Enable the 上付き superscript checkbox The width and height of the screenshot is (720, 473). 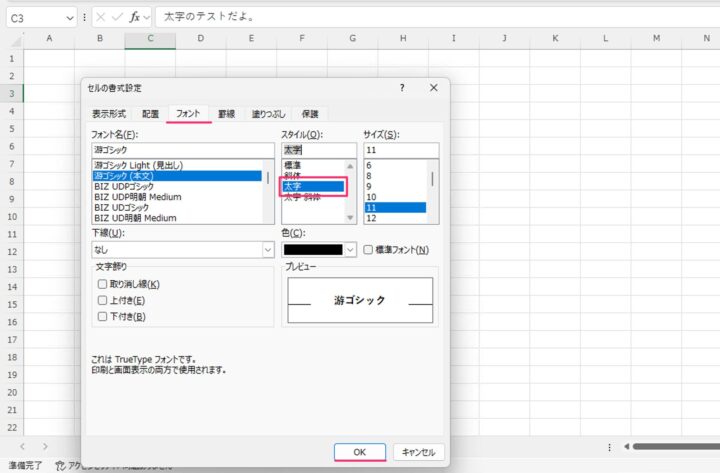tap(101, 300)
